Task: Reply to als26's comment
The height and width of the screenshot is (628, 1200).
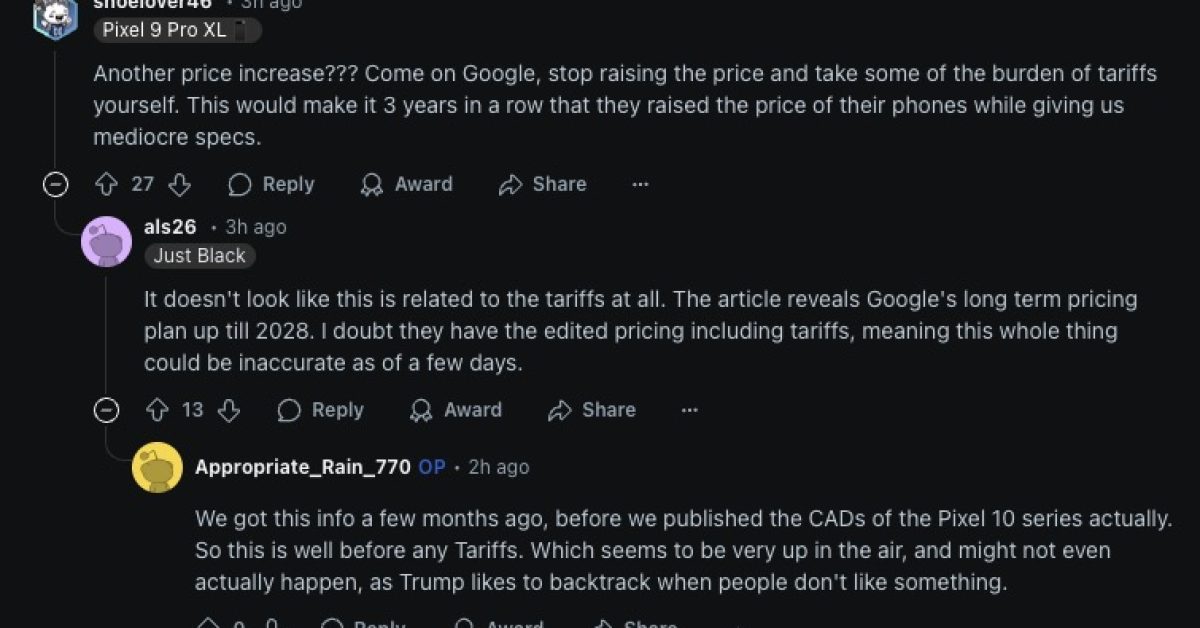Action: 321,410
